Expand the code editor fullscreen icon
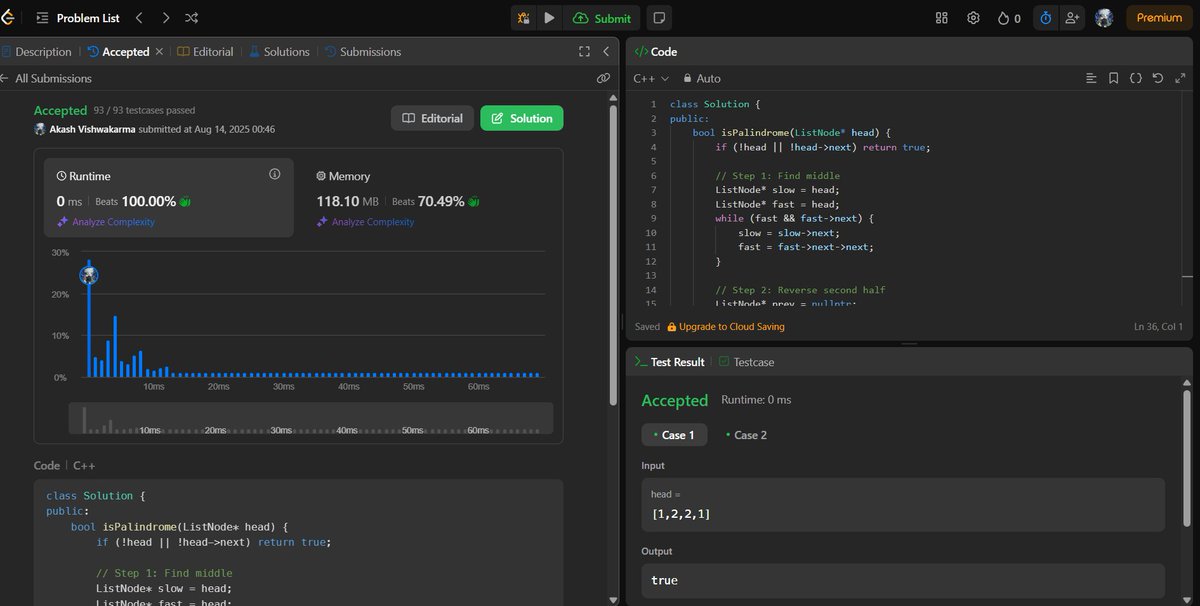Viewport: 1200px width, 606px height. (x=1180, y=78)
